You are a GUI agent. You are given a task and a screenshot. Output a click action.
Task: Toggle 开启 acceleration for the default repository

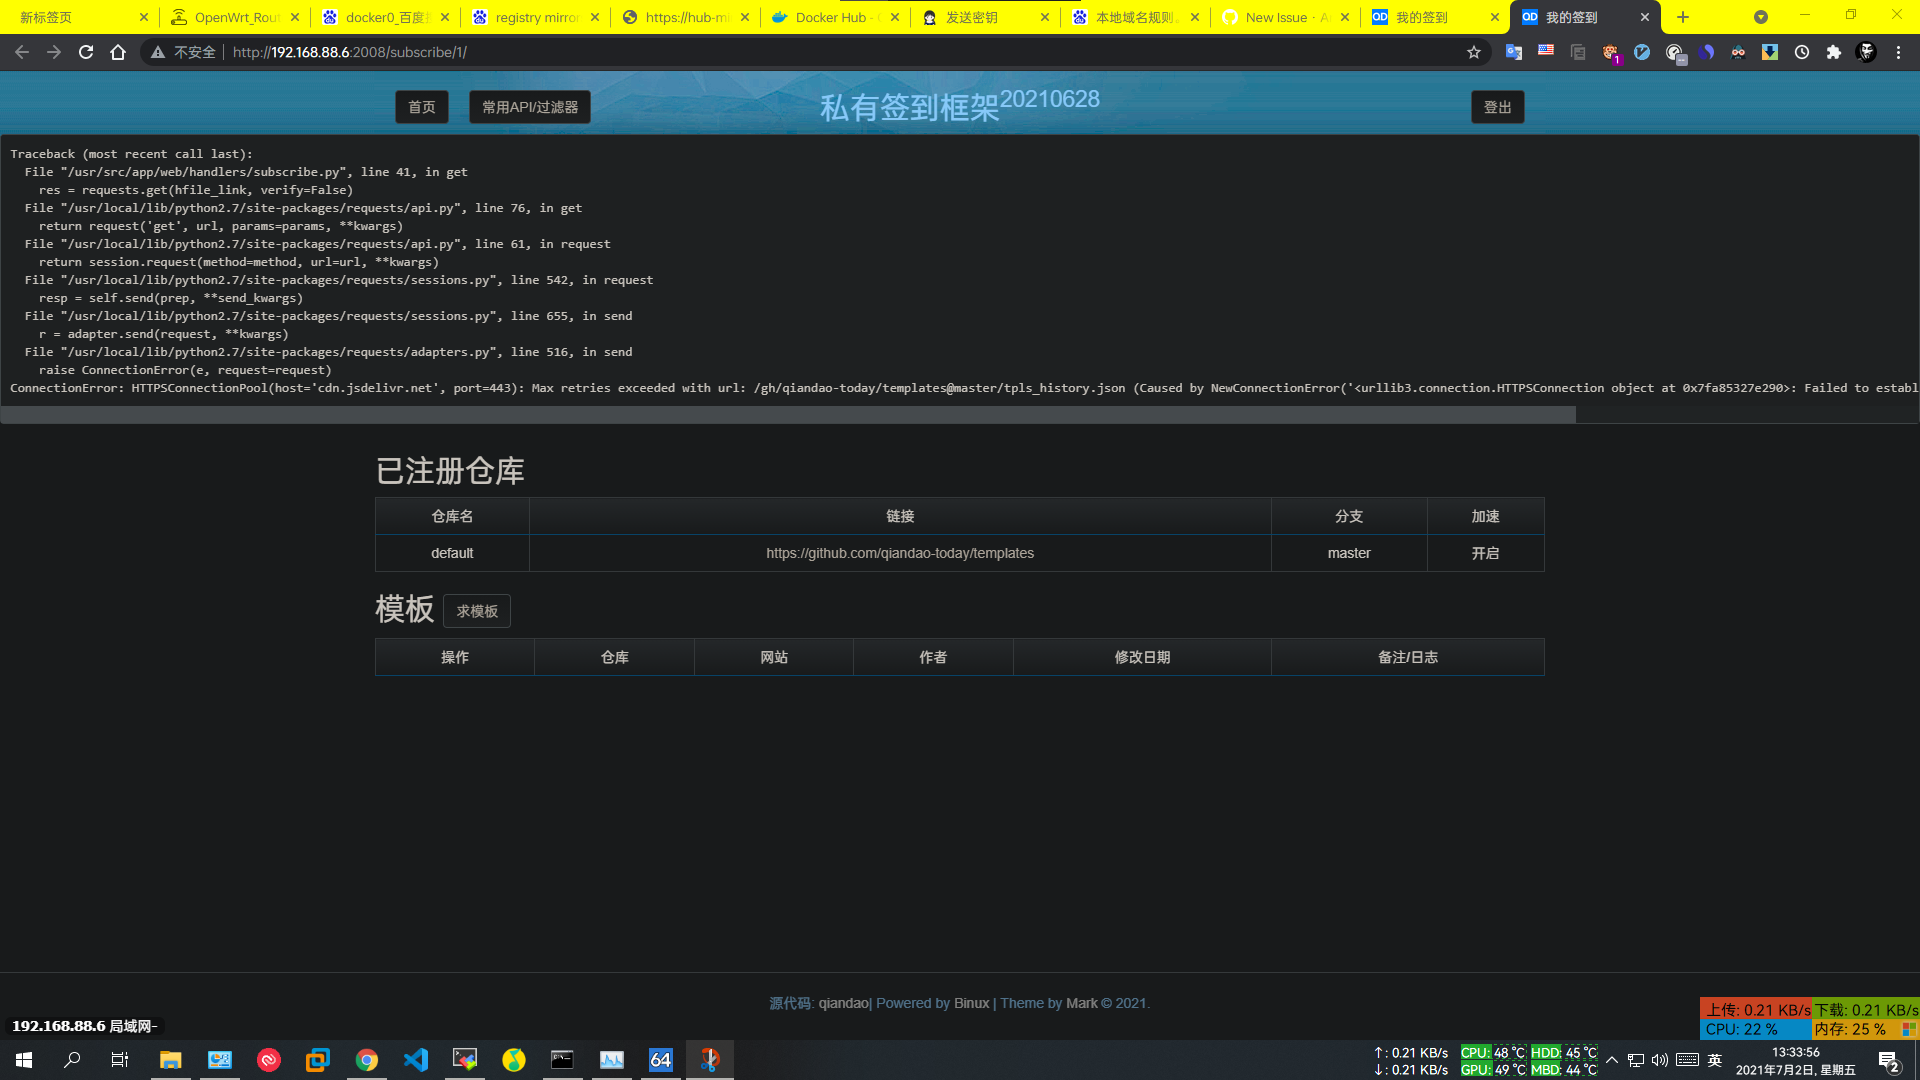pyautogui.click(x=1484, y=553)
